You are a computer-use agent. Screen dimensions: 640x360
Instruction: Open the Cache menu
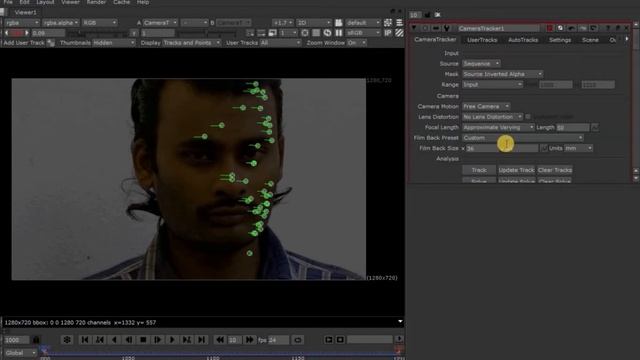tap(121, 2)
